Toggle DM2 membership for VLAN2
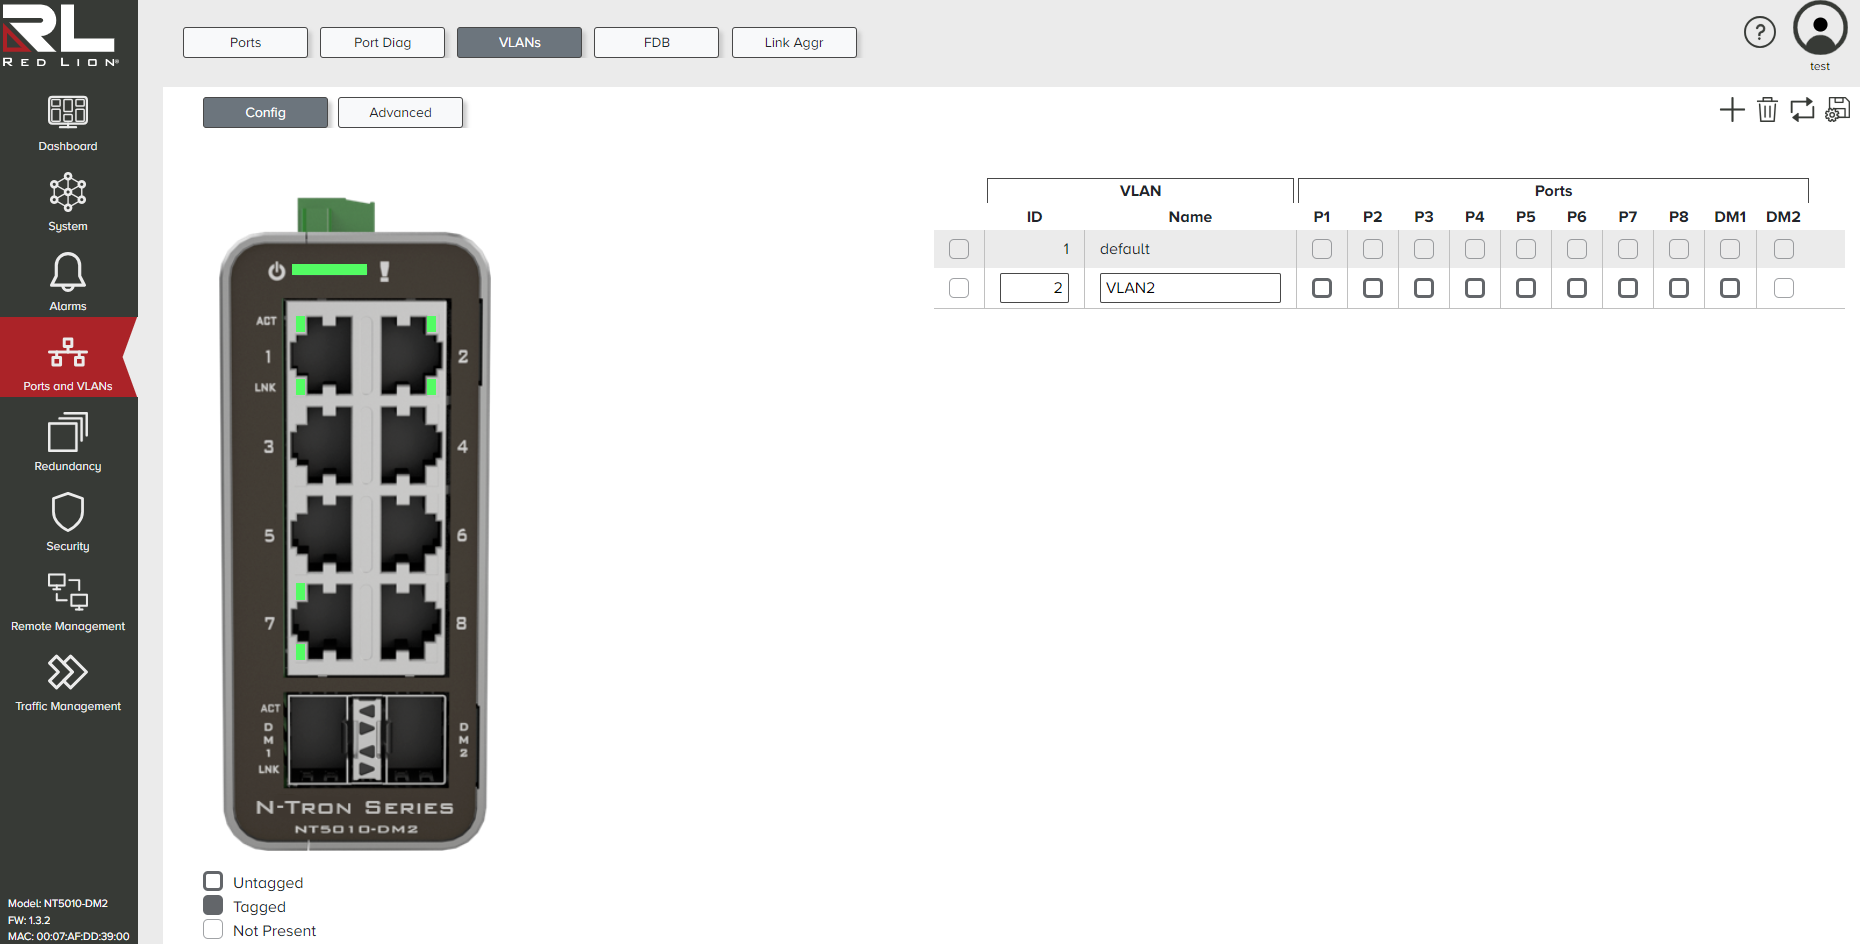Viewport: 1860px width, 944px height. (1784, 288)
